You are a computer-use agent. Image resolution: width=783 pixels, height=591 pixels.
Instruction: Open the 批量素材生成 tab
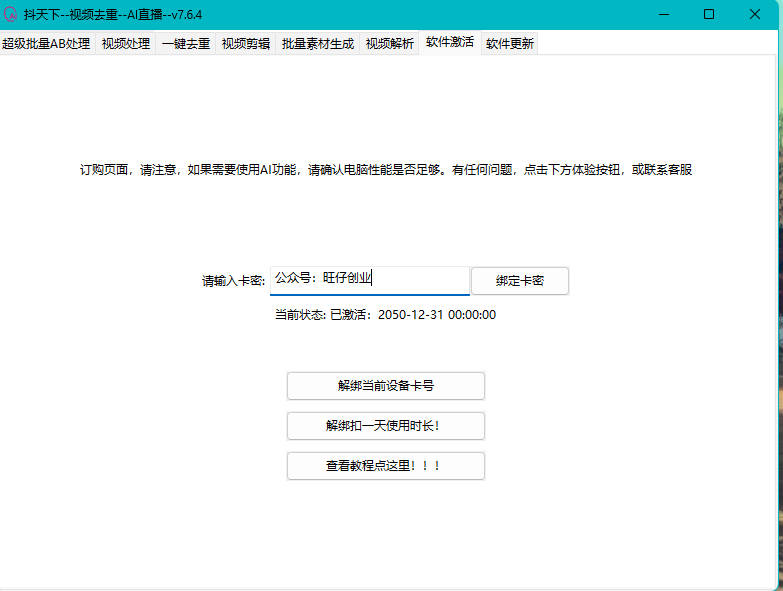(x=318, y=44)
